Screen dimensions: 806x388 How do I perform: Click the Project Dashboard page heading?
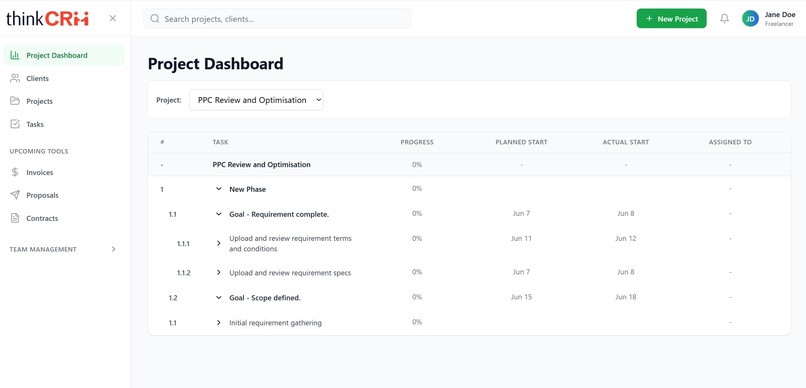tap(215, 64)
